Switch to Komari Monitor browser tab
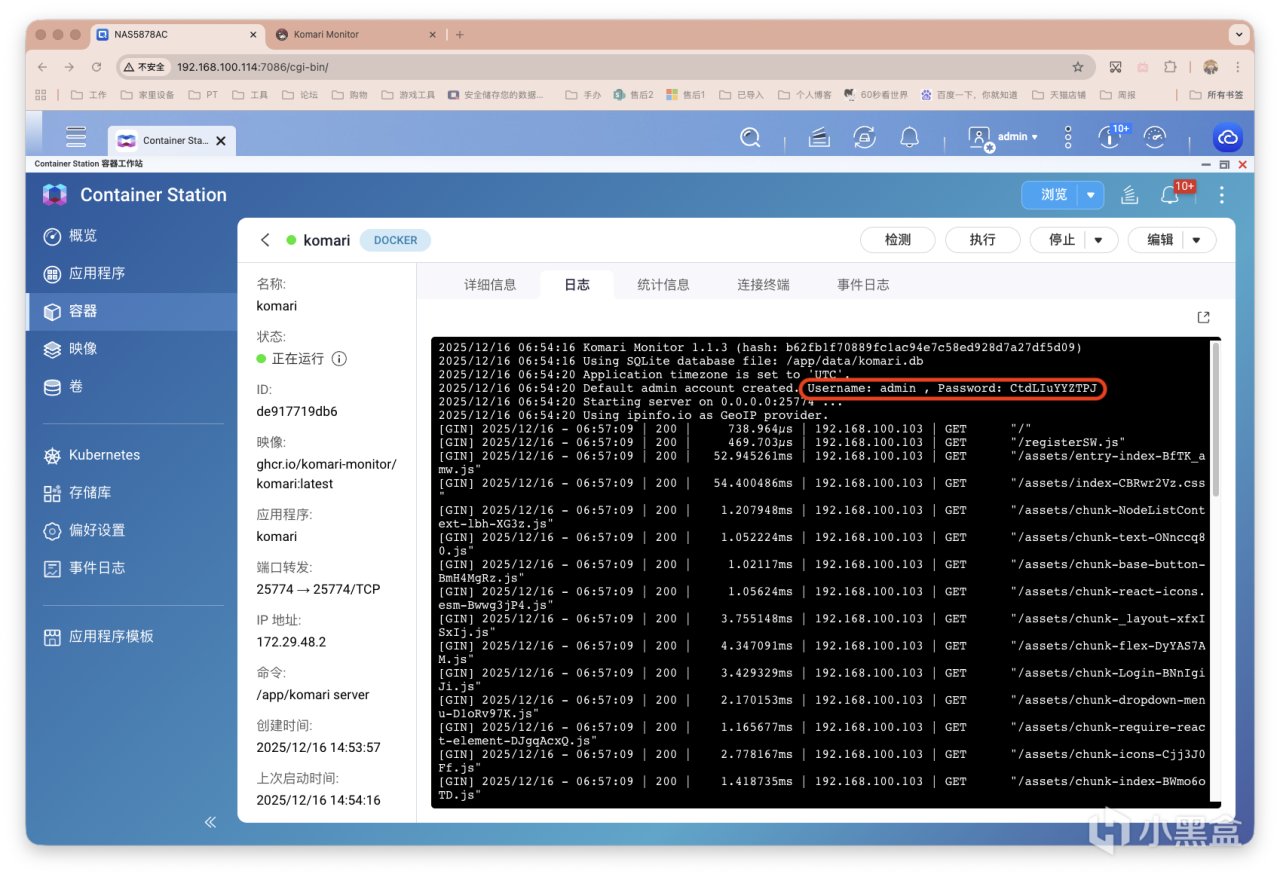1280x877 pixels. click(357, 34)
